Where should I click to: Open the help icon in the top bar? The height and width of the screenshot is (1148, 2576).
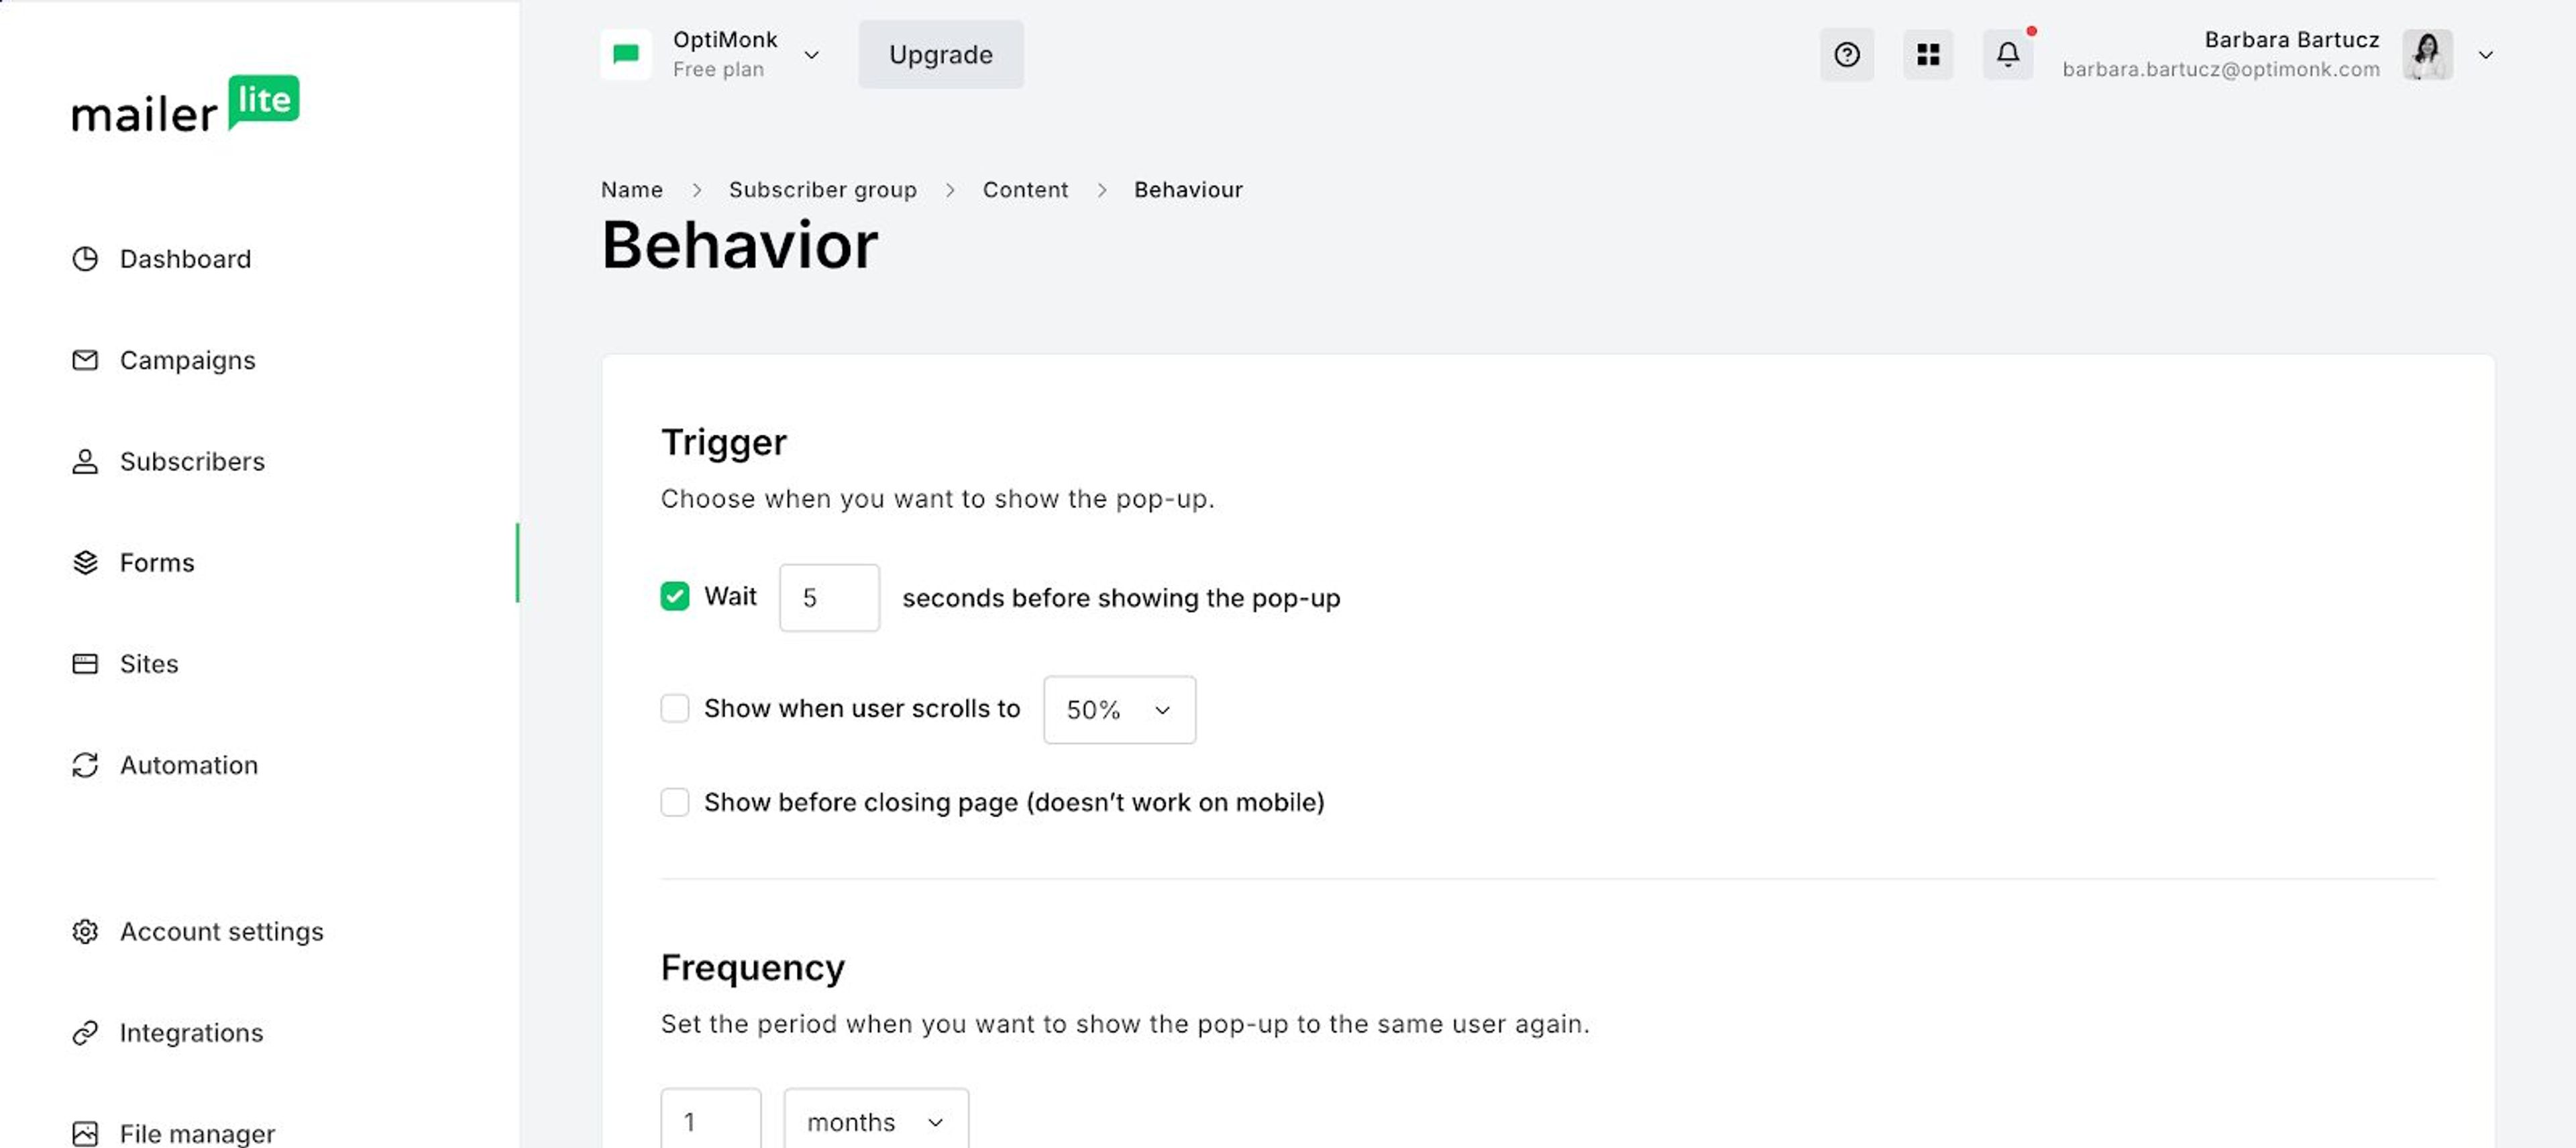[1847, 54]
